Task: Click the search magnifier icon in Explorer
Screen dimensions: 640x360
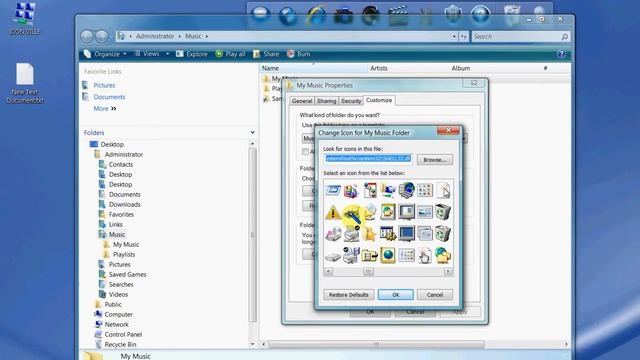Action: pyautogui.click(x=564, y=37)
